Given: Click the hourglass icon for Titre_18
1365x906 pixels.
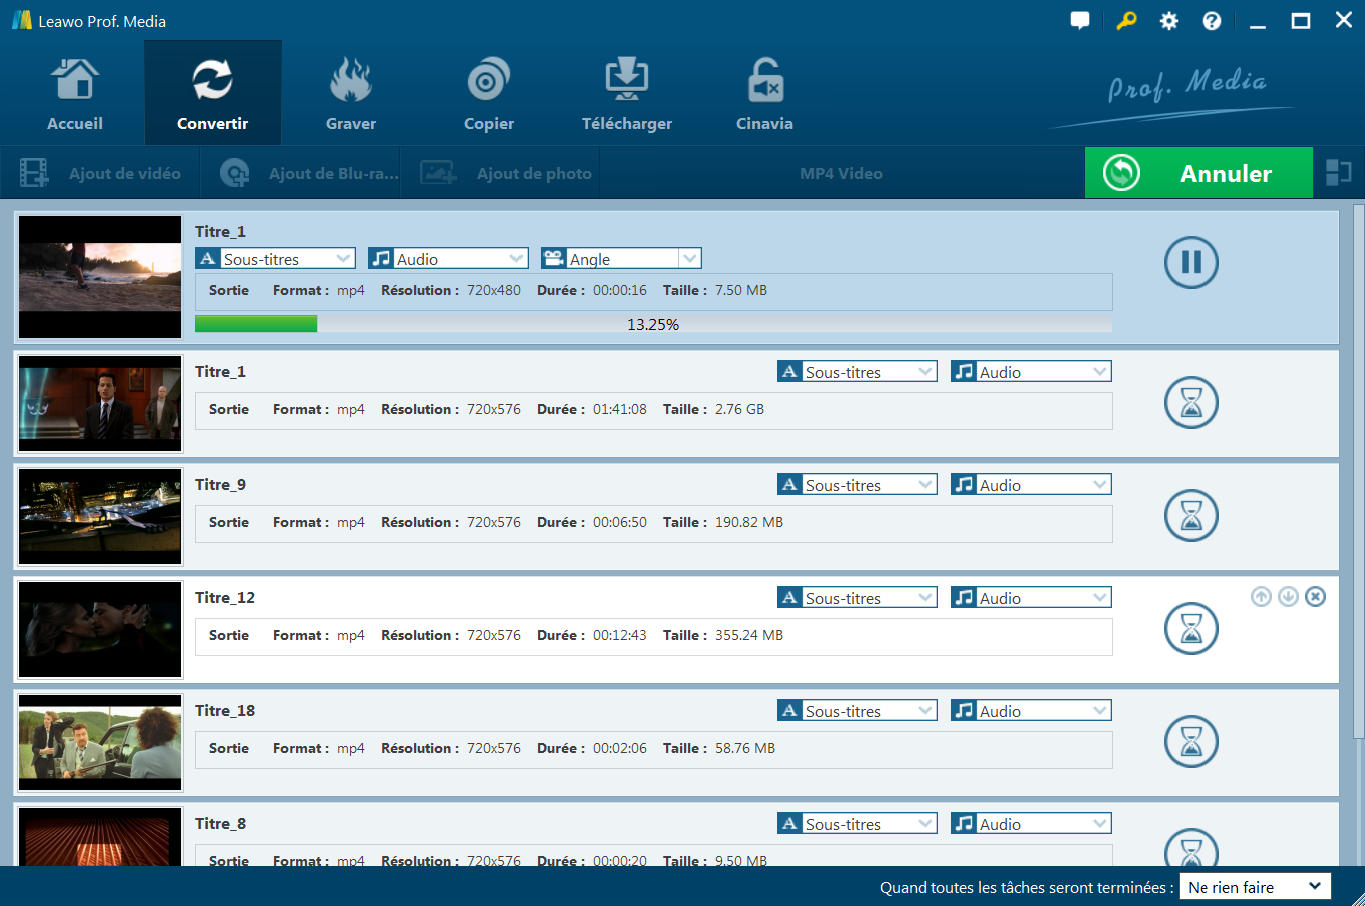Looking at the screenshot, I should click(1191, 742).
